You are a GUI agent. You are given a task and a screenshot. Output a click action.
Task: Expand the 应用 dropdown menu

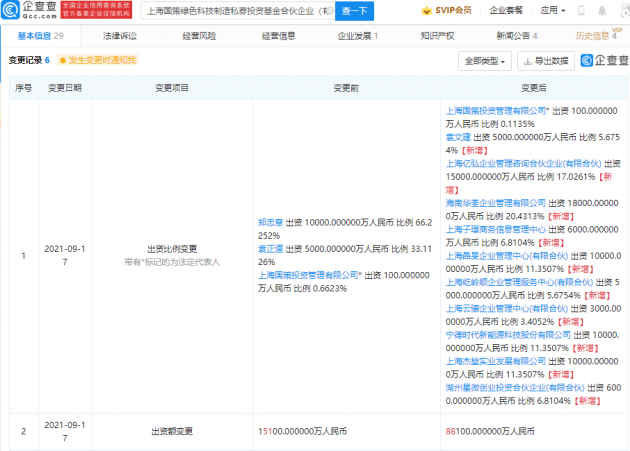(x=553, y=10)
